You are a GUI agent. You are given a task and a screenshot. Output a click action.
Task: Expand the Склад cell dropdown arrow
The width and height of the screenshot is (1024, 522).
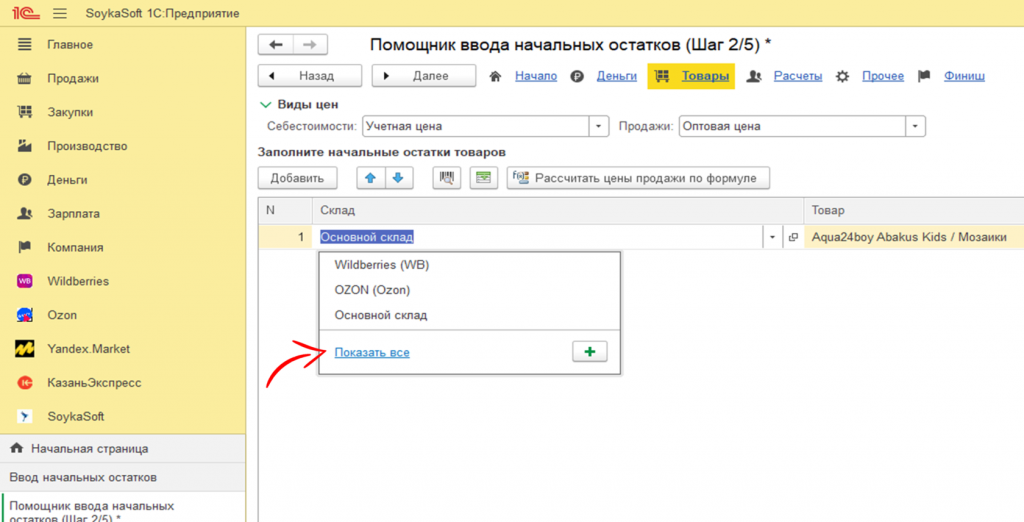tap(772, 237)
